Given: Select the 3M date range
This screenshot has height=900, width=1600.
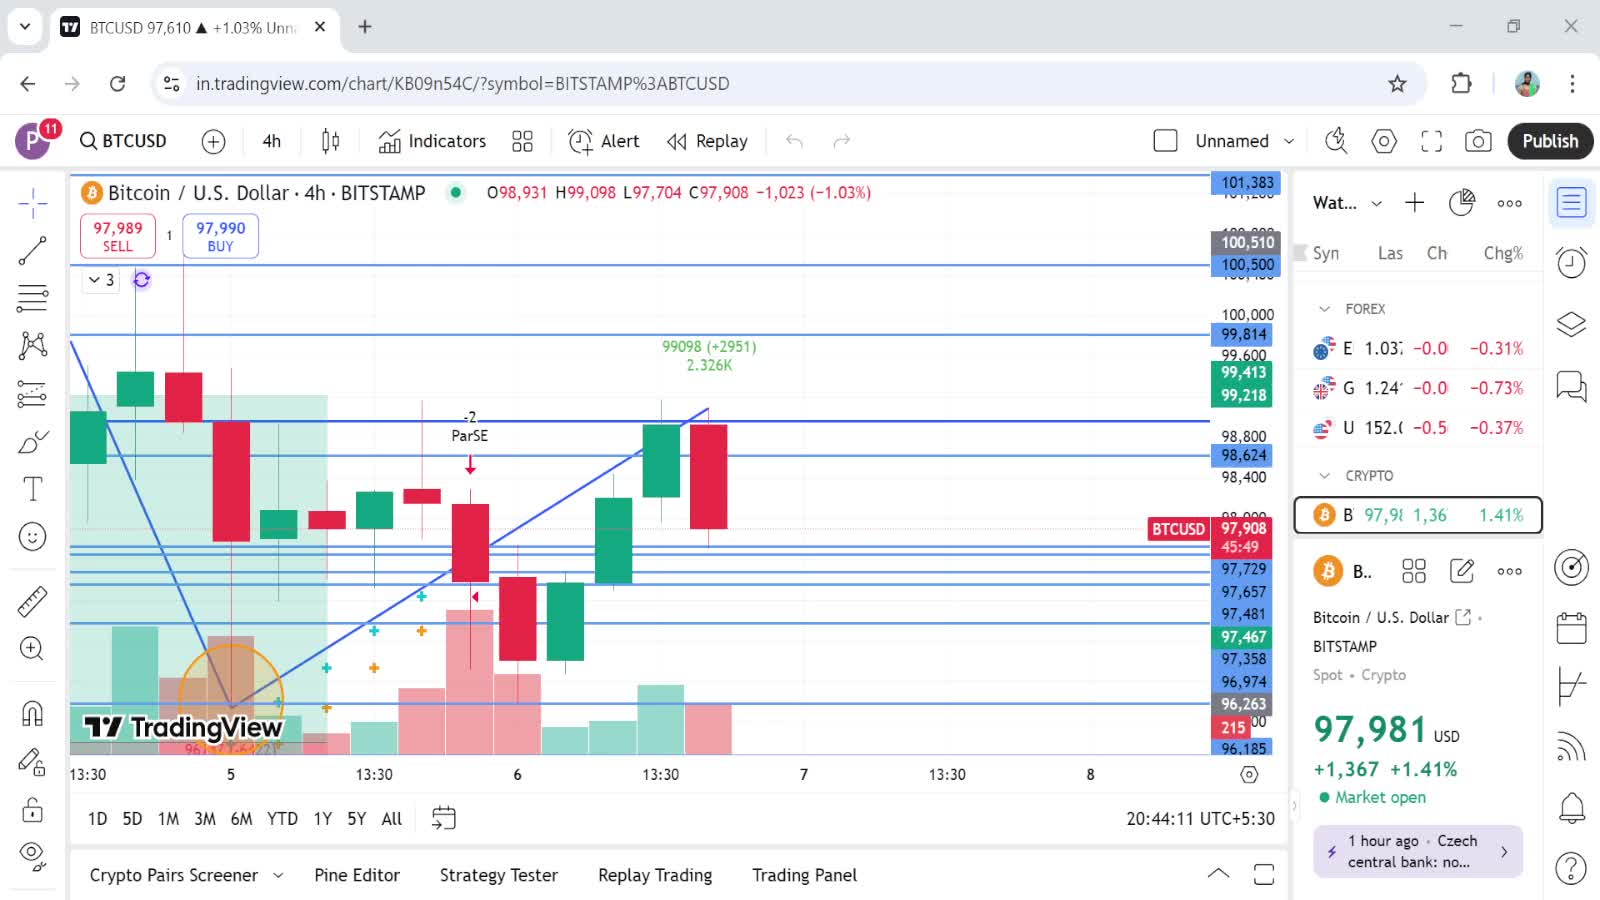Looking at the screenshot, I should (x=205, y=819).
